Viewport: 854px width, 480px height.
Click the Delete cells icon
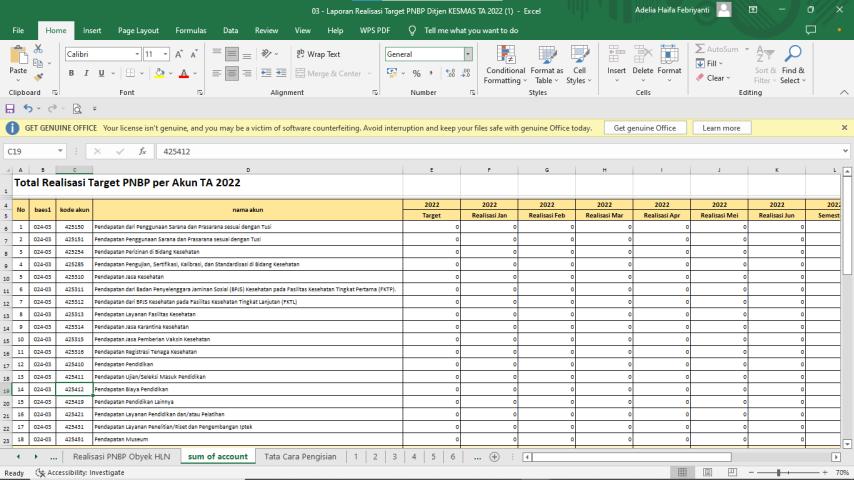(643, 56)
